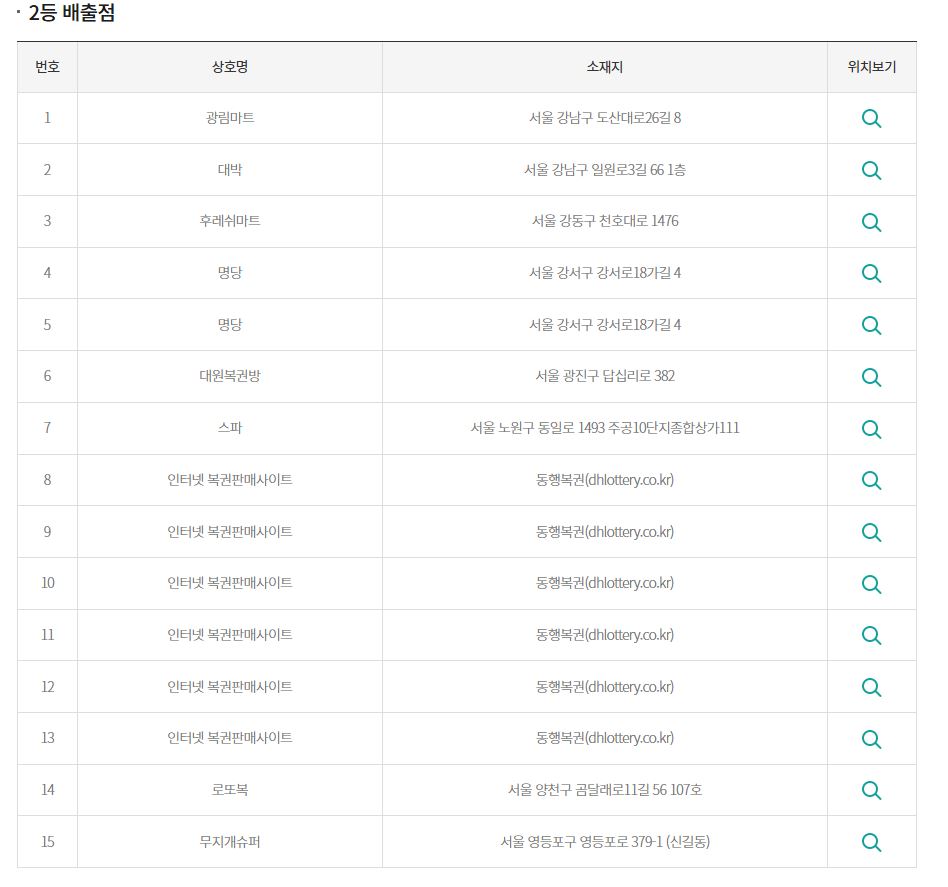Click magnifier icon in row number 13

click(871, 739)
